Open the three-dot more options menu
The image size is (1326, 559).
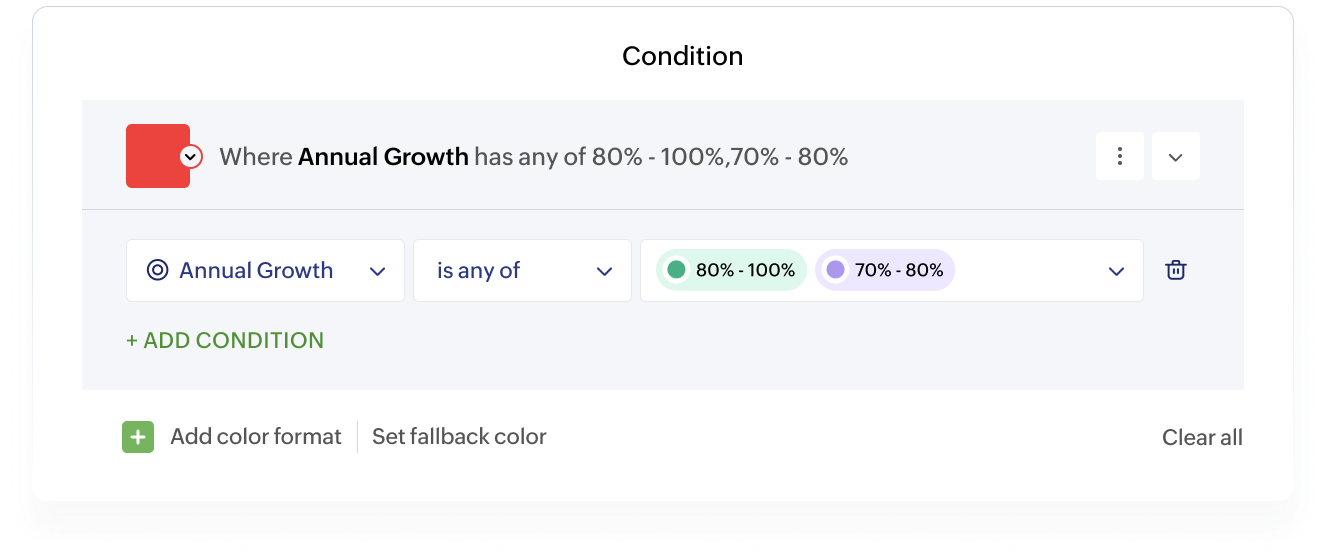tap(1120, 157)
